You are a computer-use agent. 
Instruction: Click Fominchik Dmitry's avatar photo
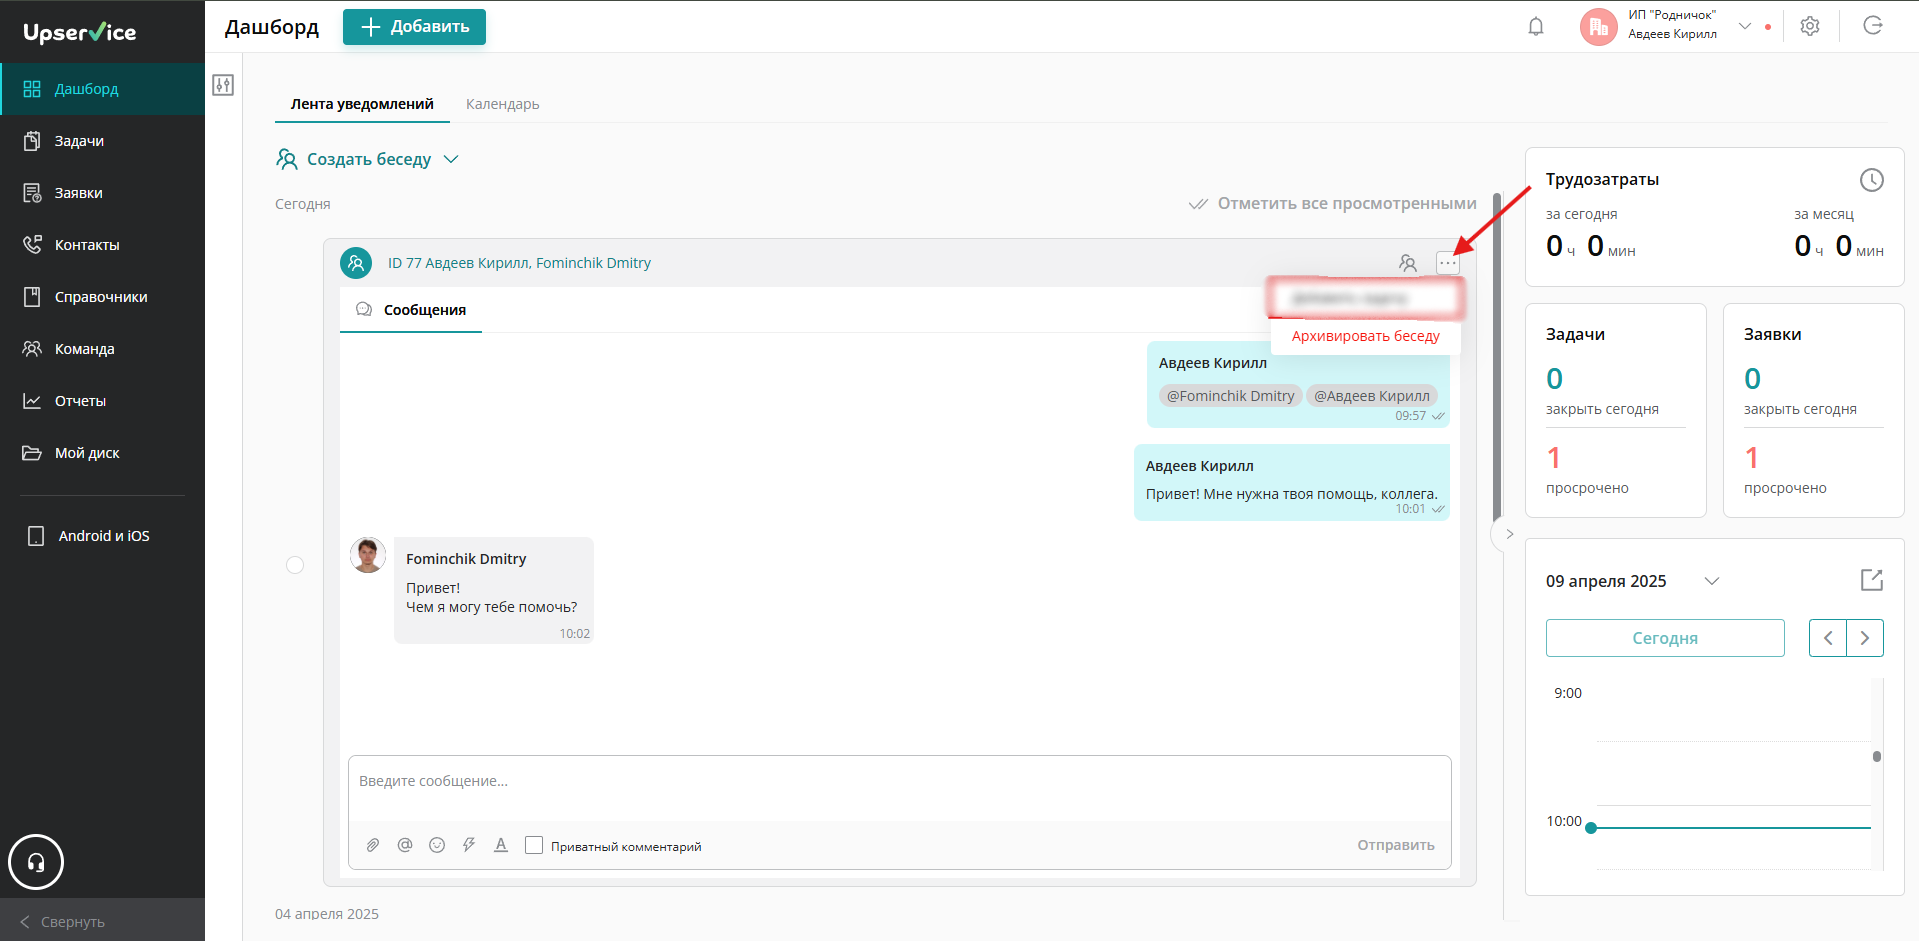[368, 555]
